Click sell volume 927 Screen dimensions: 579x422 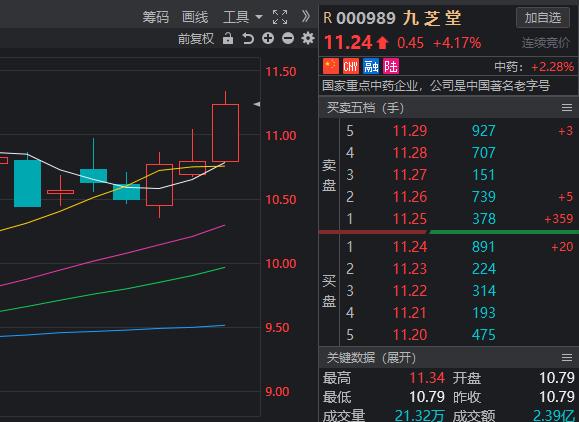(483, 131)
